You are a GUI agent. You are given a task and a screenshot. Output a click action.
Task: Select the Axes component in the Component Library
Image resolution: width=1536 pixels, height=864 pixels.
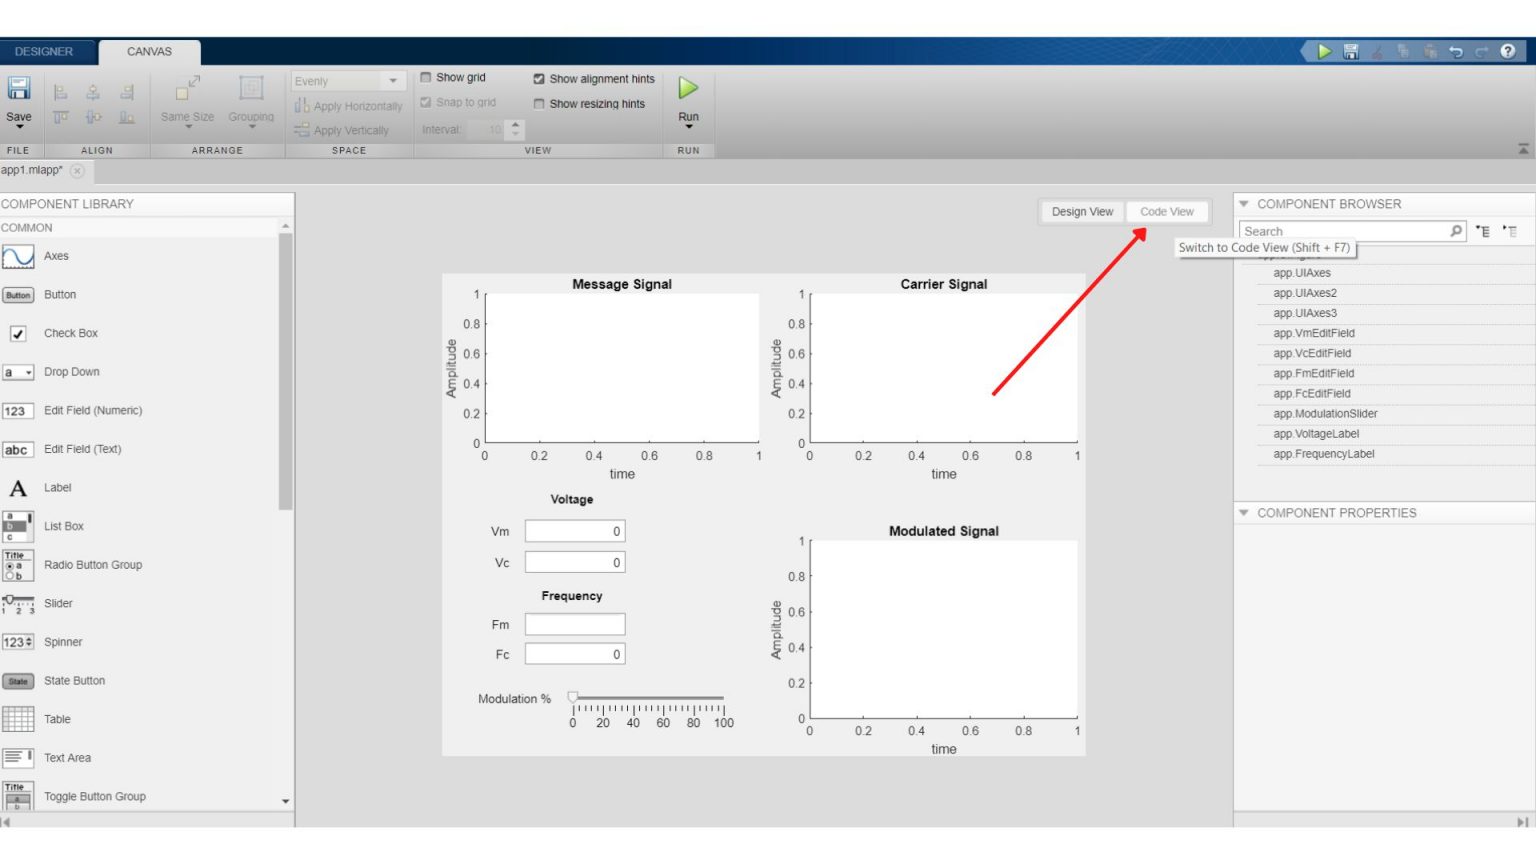click(x=56, y=256)
